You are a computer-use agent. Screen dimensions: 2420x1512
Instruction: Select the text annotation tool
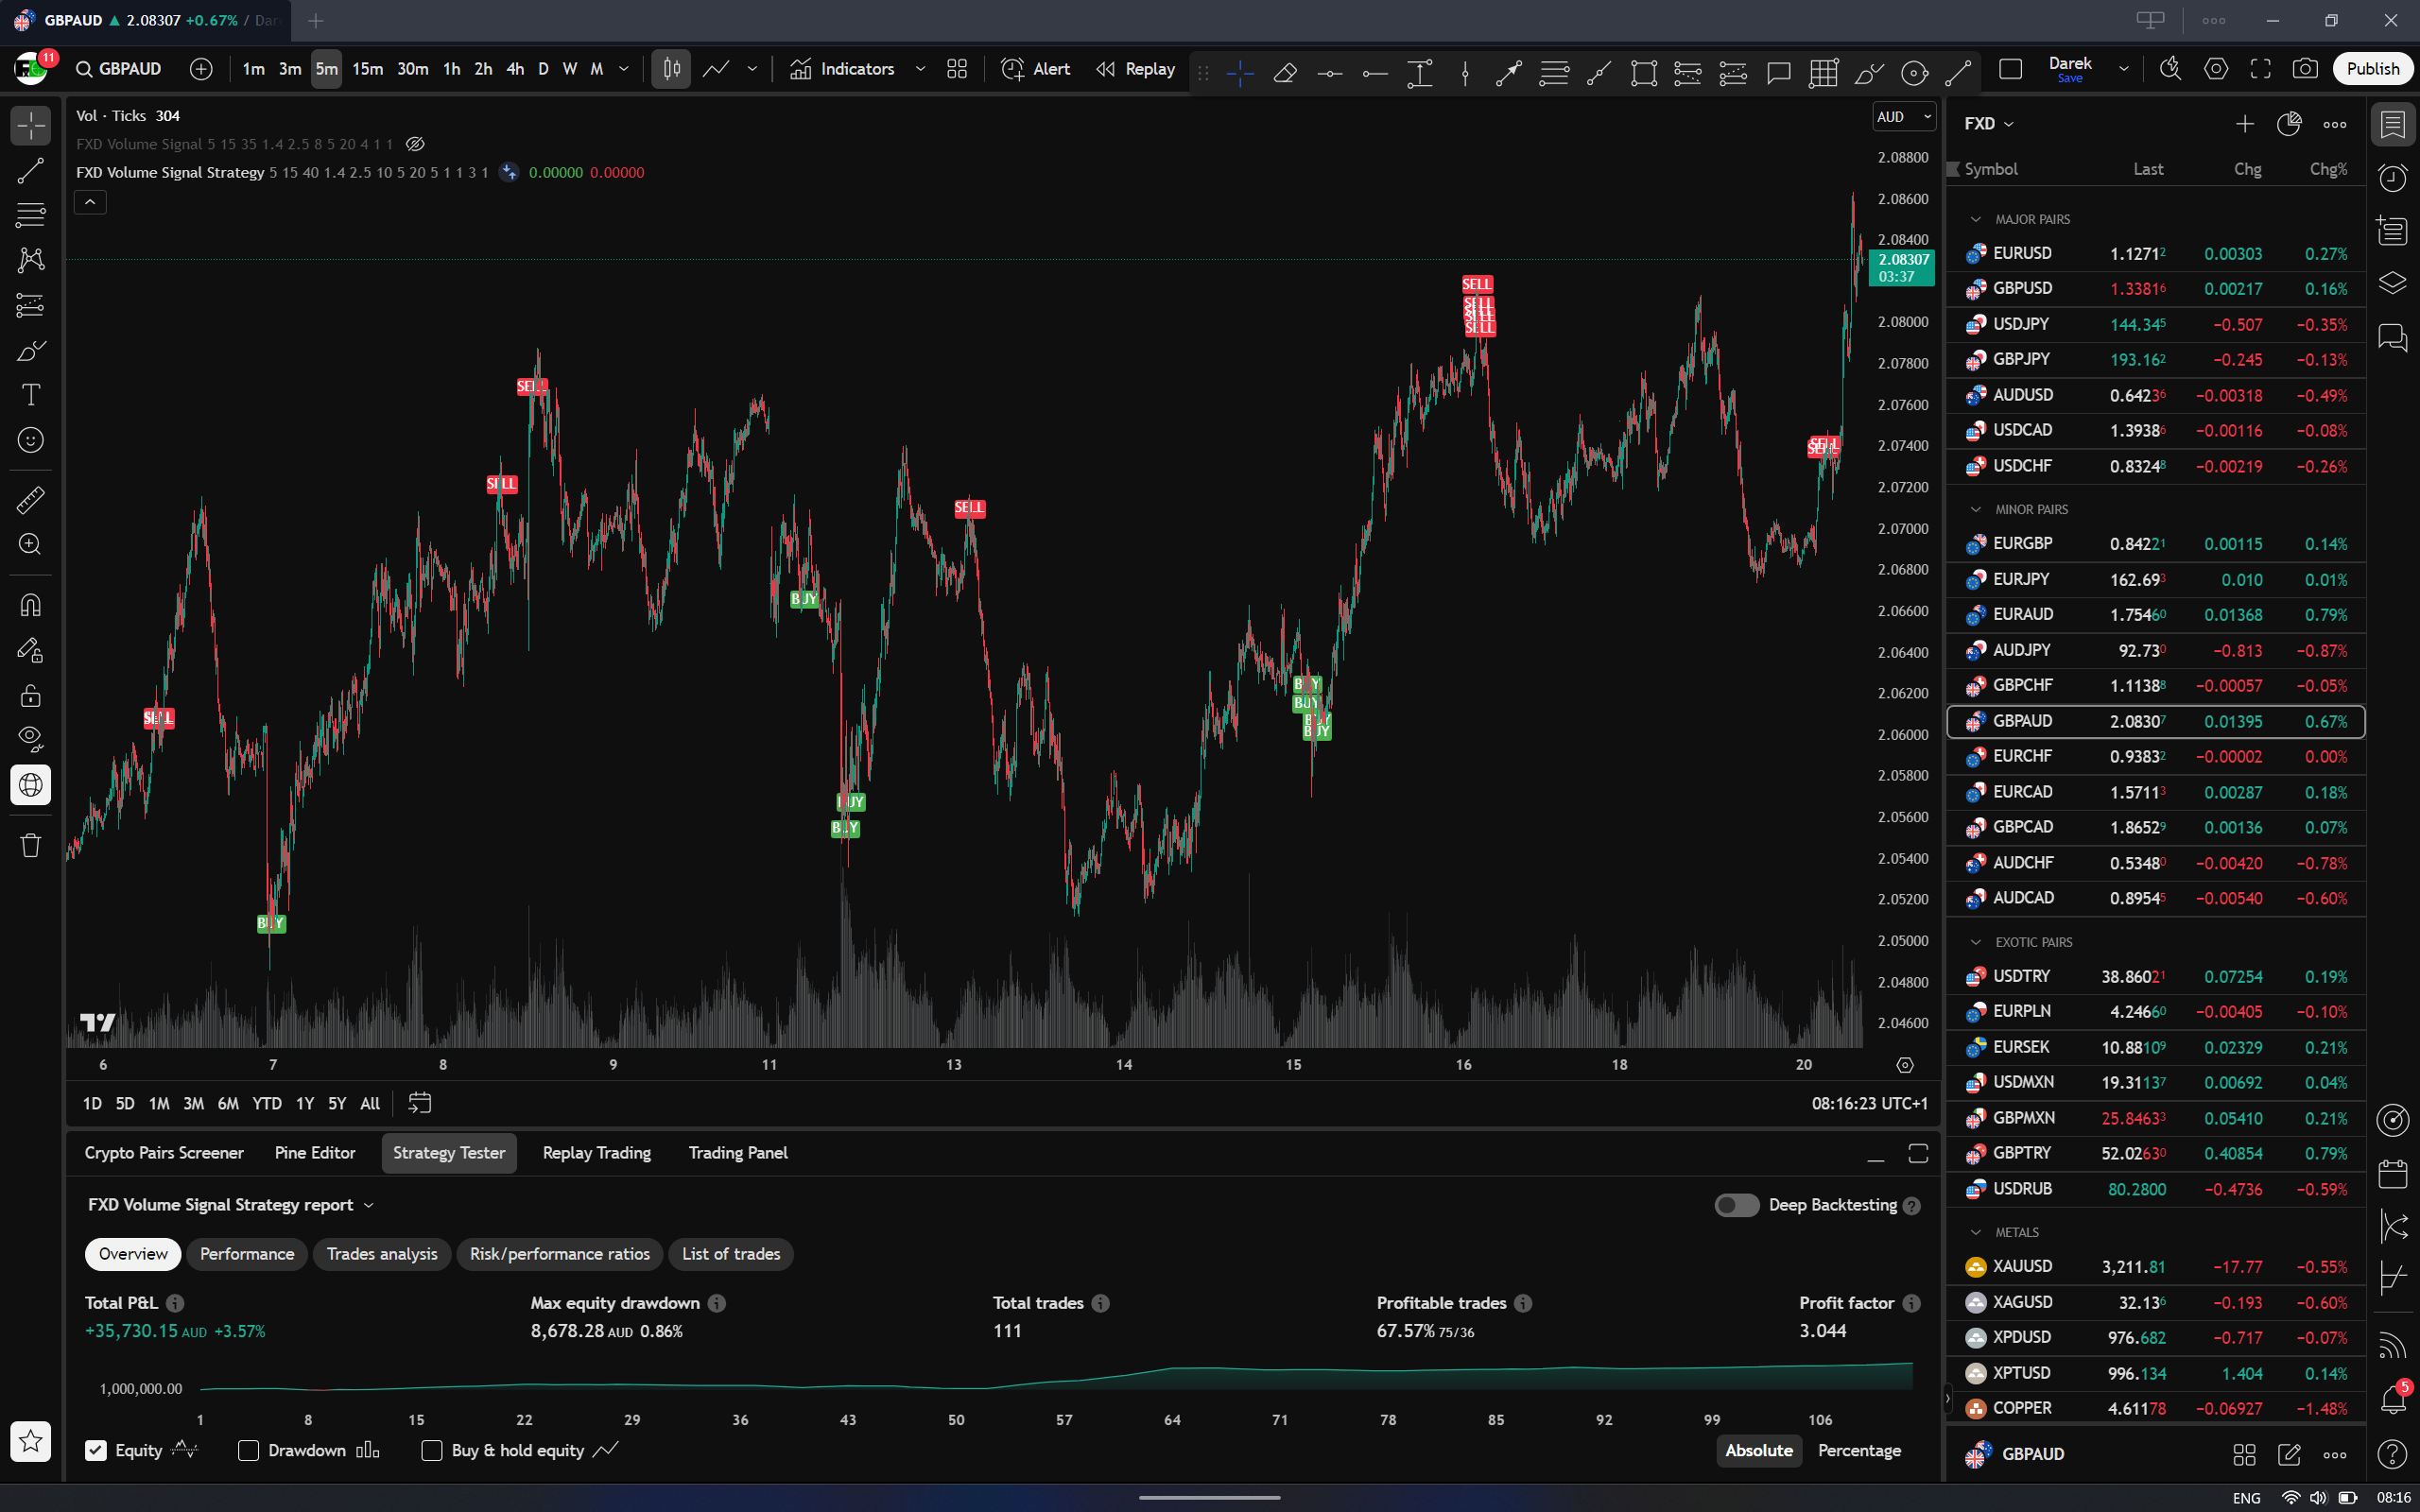31,395
